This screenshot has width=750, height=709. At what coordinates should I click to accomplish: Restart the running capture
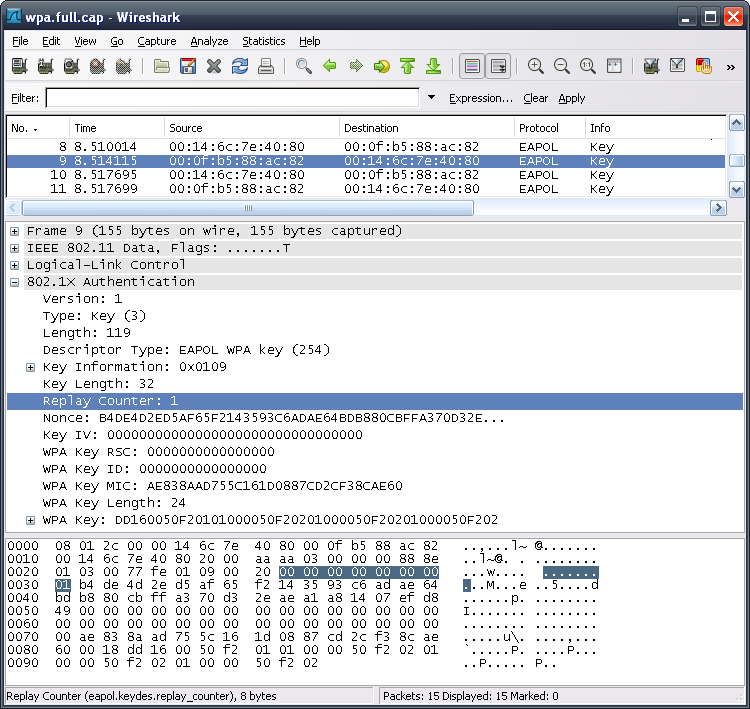tap(123, 66)
